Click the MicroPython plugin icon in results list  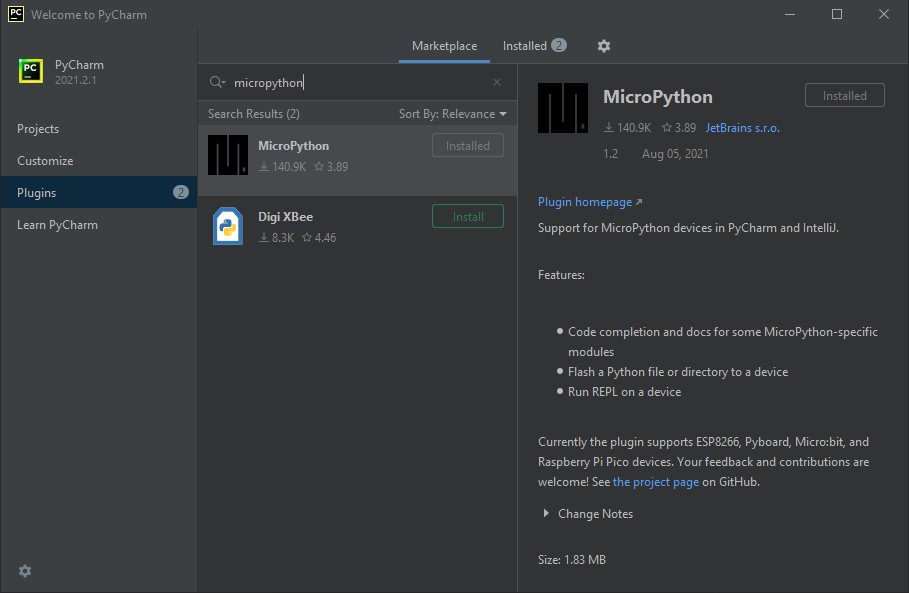tap(227, 155)
